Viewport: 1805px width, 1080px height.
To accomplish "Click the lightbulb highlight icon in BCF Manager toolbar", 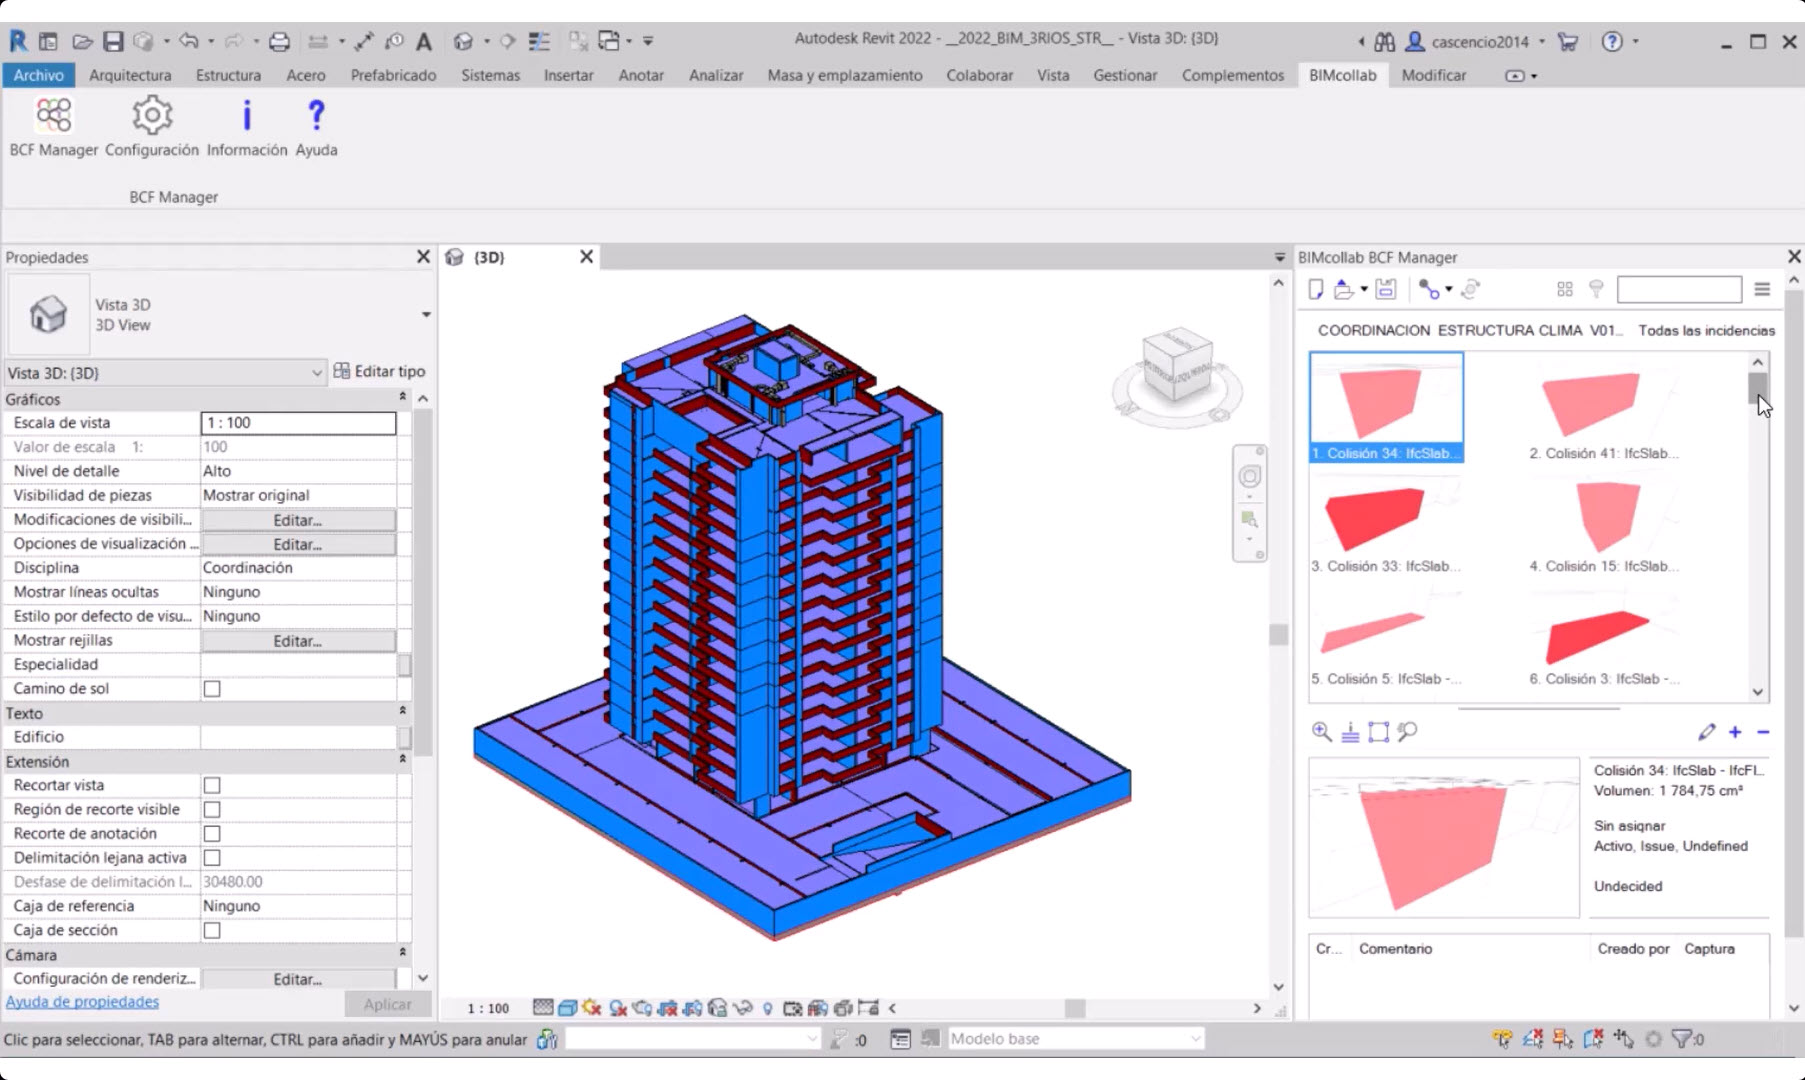I will (1596, 289).
